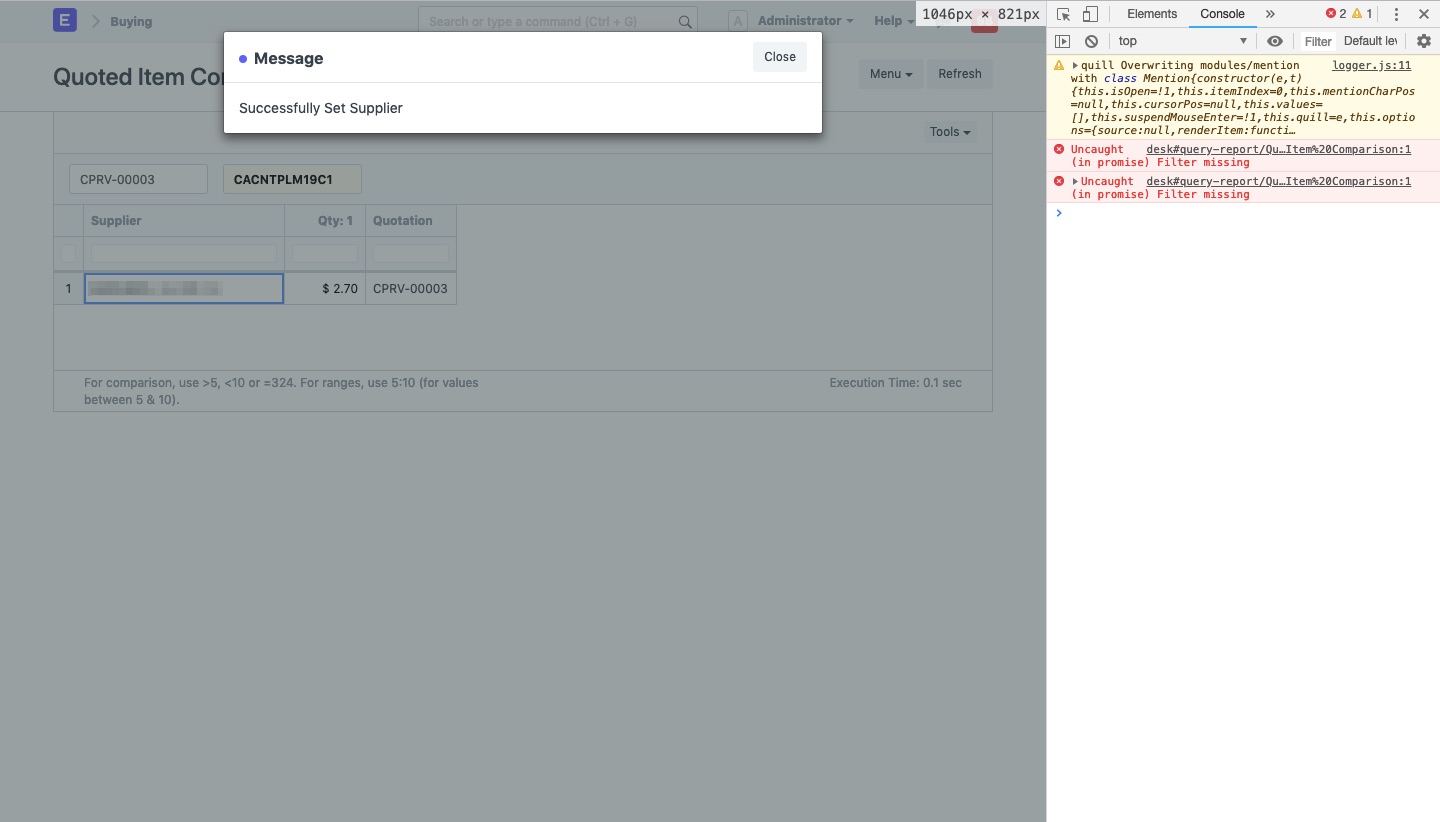Open the DevTools more-options kebab menu
The image size is (1440, 822).
(x=1396, y=14)
